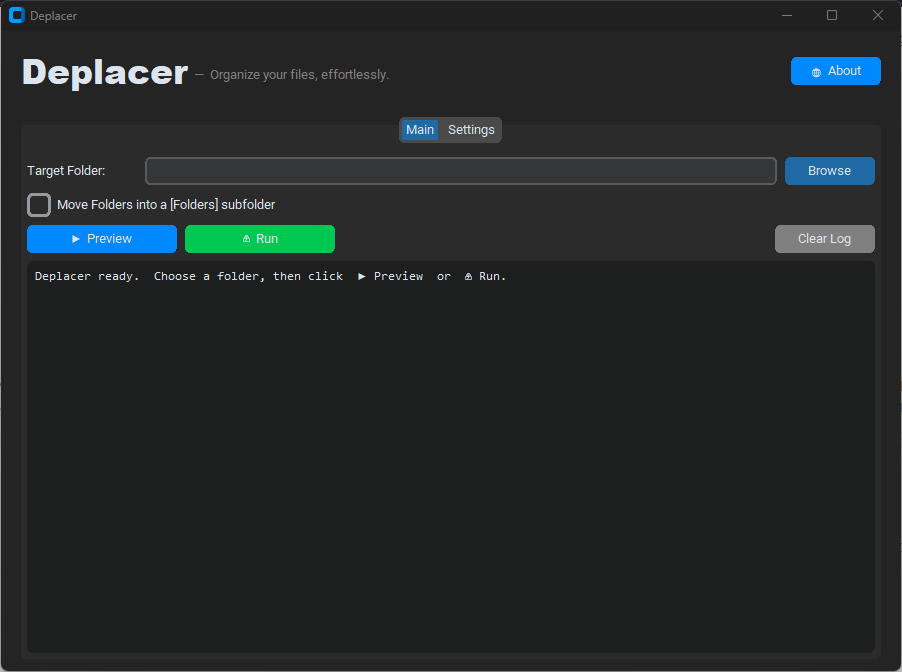
Task: Click the green Run button
Action: [259, 239]
